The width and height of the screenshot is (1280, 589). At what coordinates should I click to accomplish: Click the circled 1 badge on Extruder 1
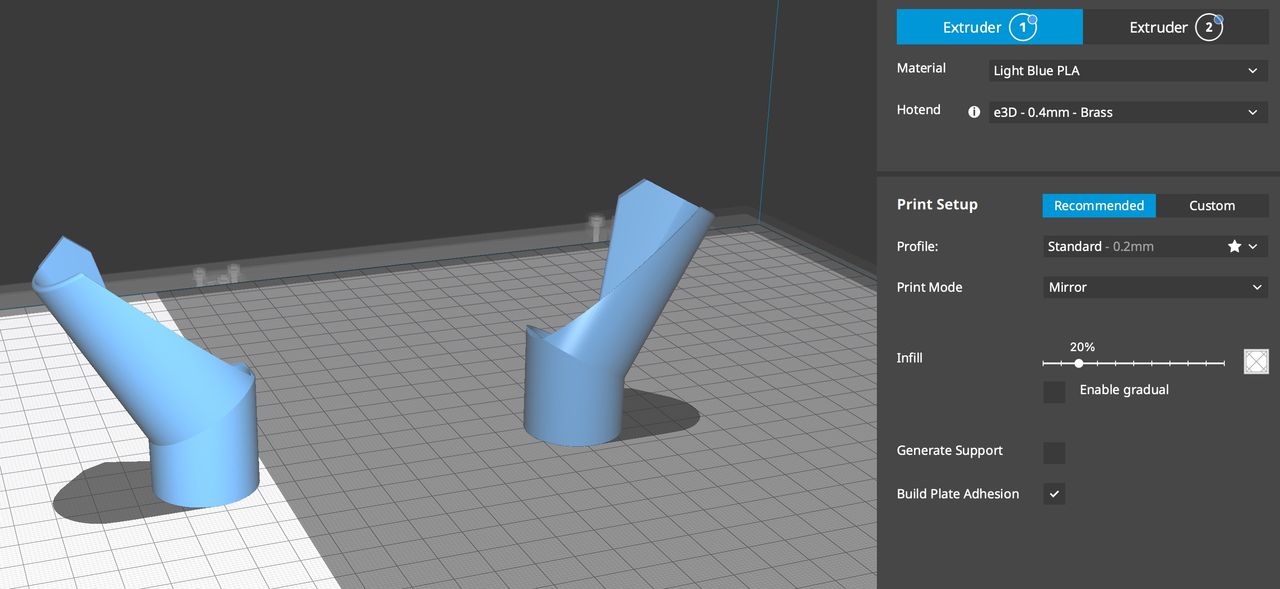coord(1022,27)
